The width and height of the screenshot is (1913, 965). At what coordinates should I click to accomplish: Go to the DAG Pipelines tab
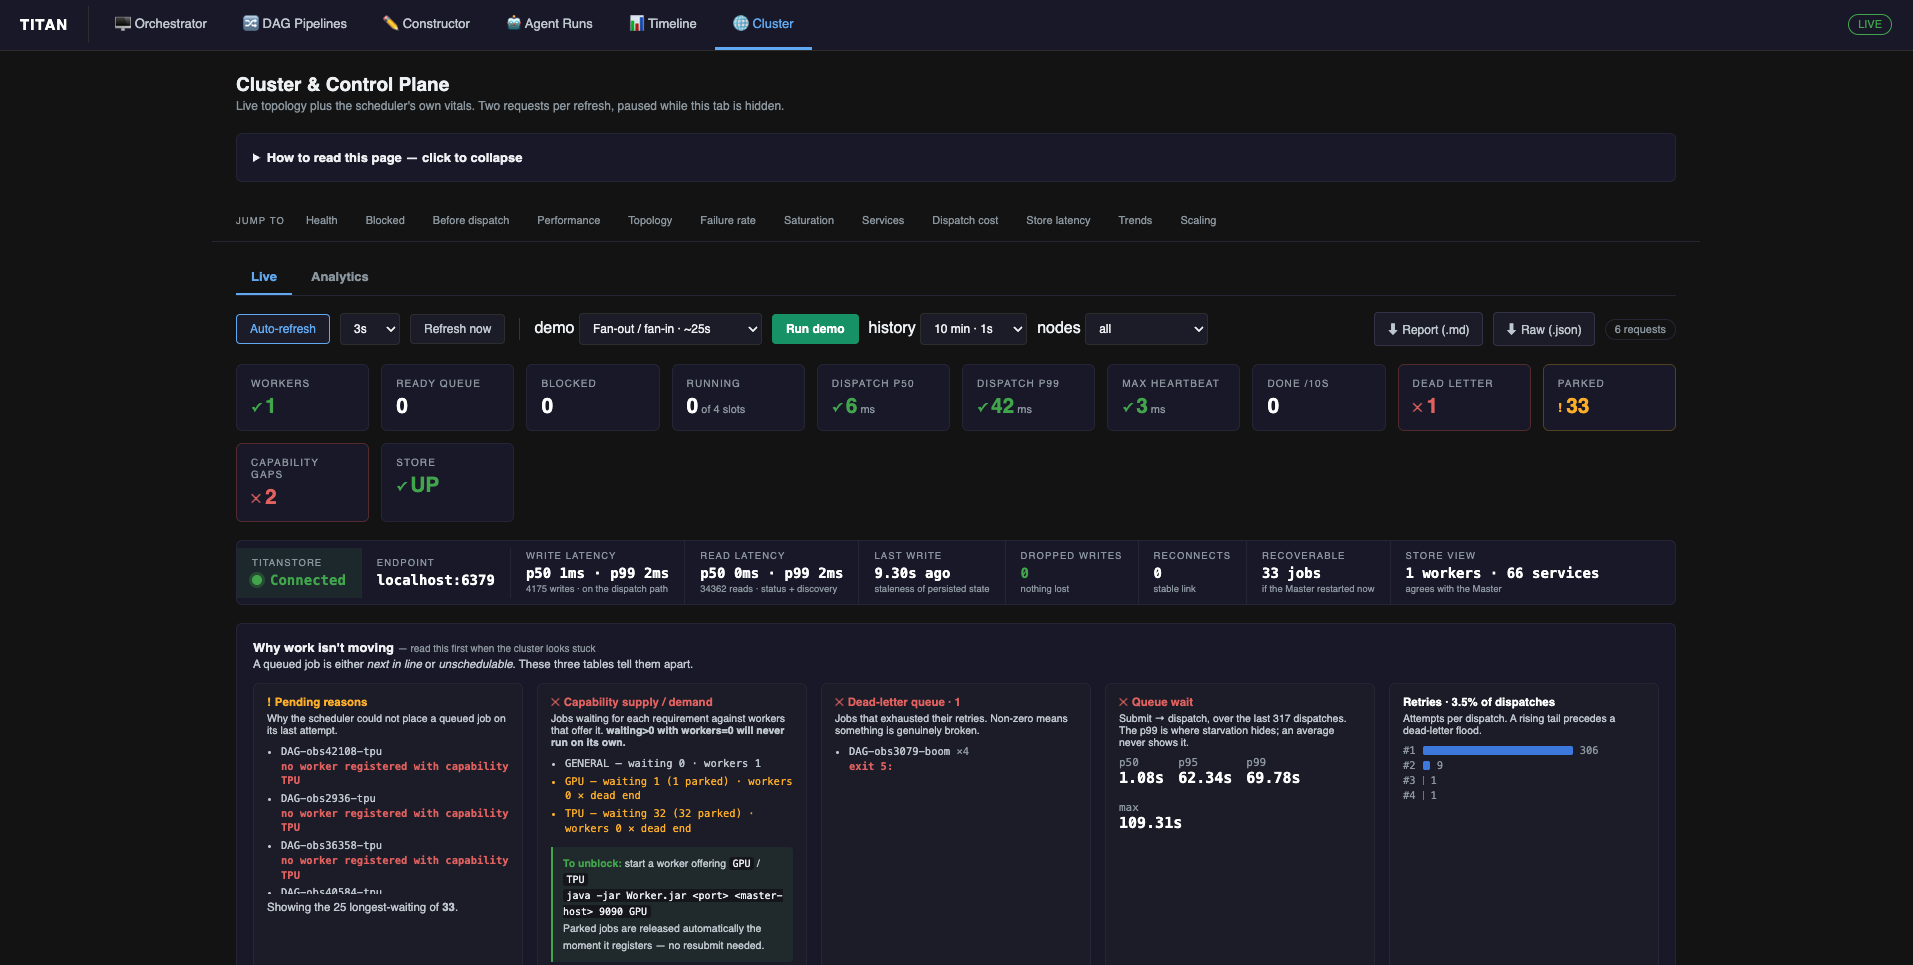pos(295,24)
